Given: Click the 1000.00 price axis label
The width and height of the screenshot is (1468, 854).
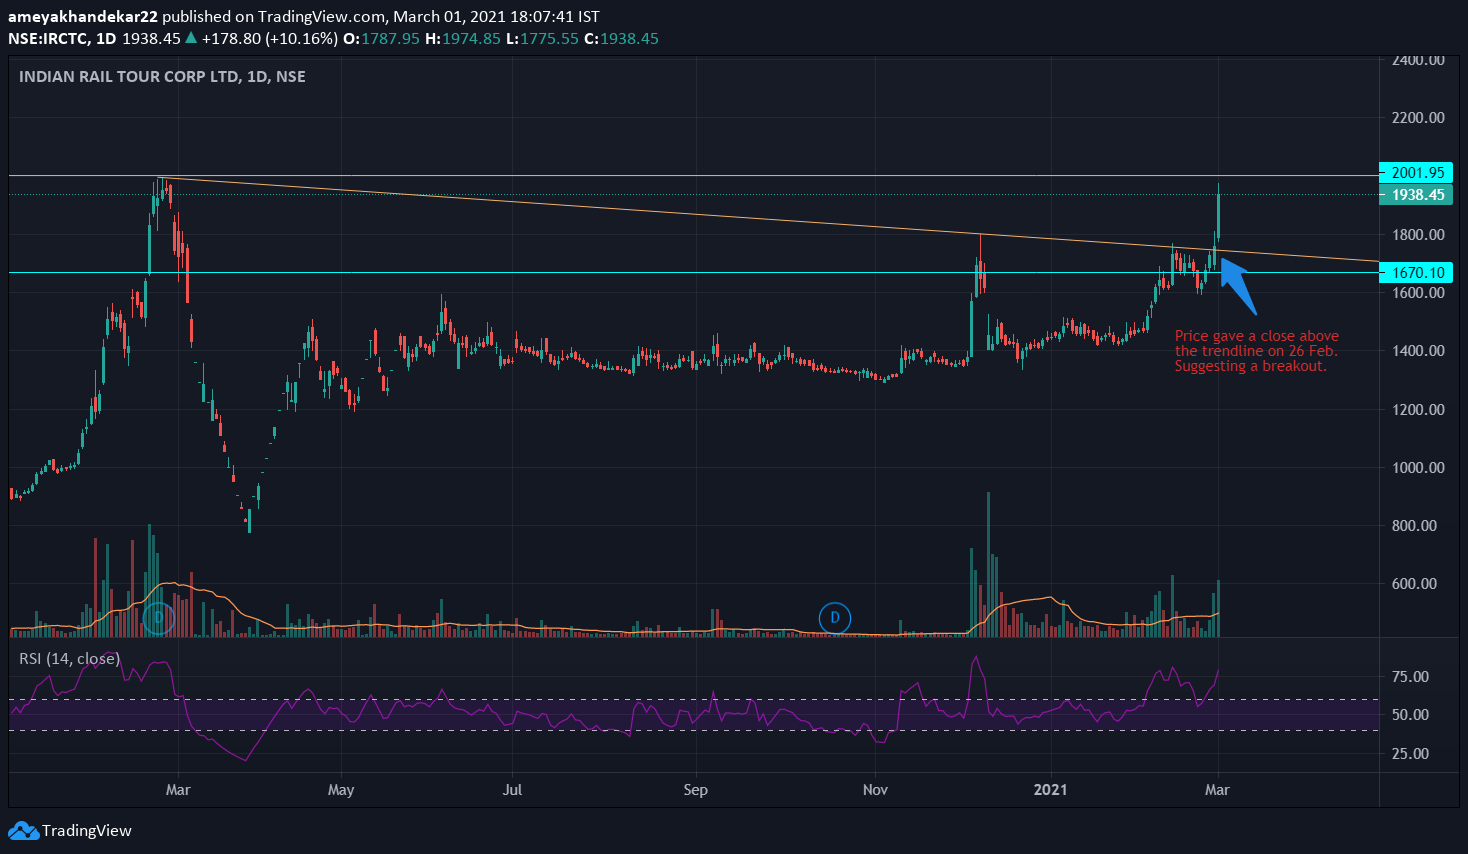Looking at the screenshot, I should [1418, 468].
